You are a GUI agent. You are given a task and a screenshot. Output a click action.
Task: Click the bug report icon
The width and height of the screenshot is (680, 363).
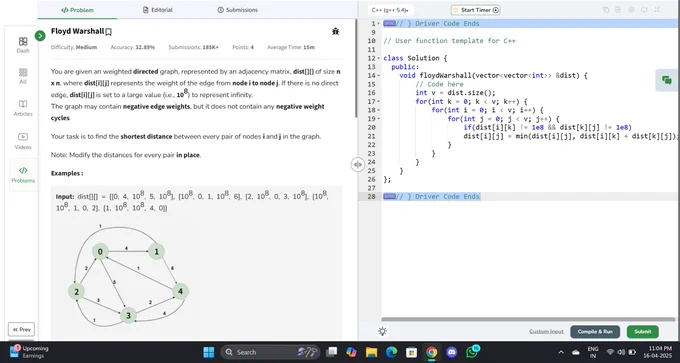point(335,31)
